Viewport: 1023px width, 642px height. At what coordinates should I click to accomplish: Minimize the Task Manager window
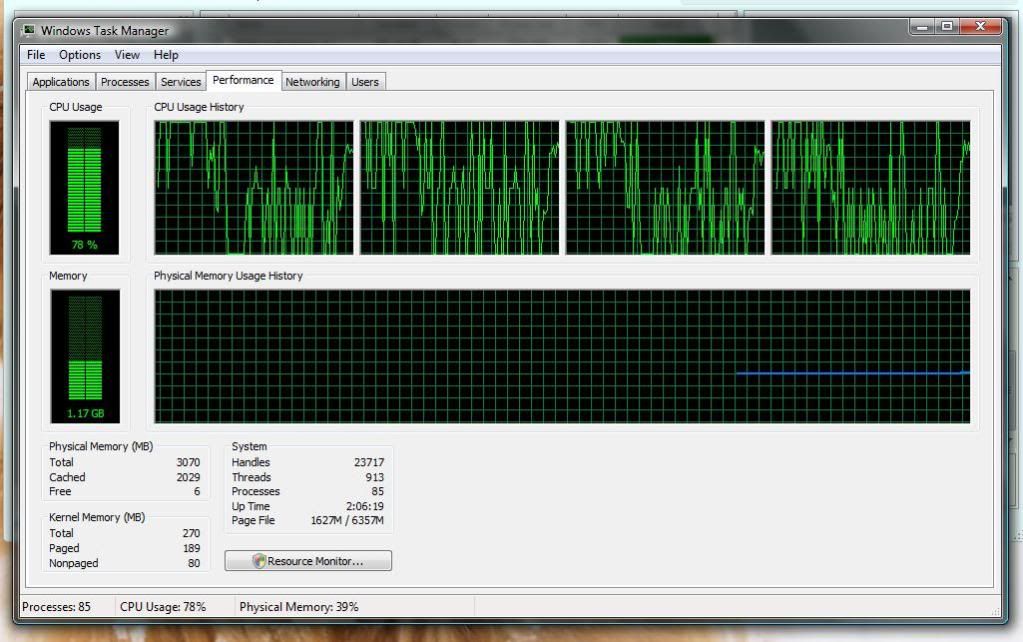pos(922,27)
